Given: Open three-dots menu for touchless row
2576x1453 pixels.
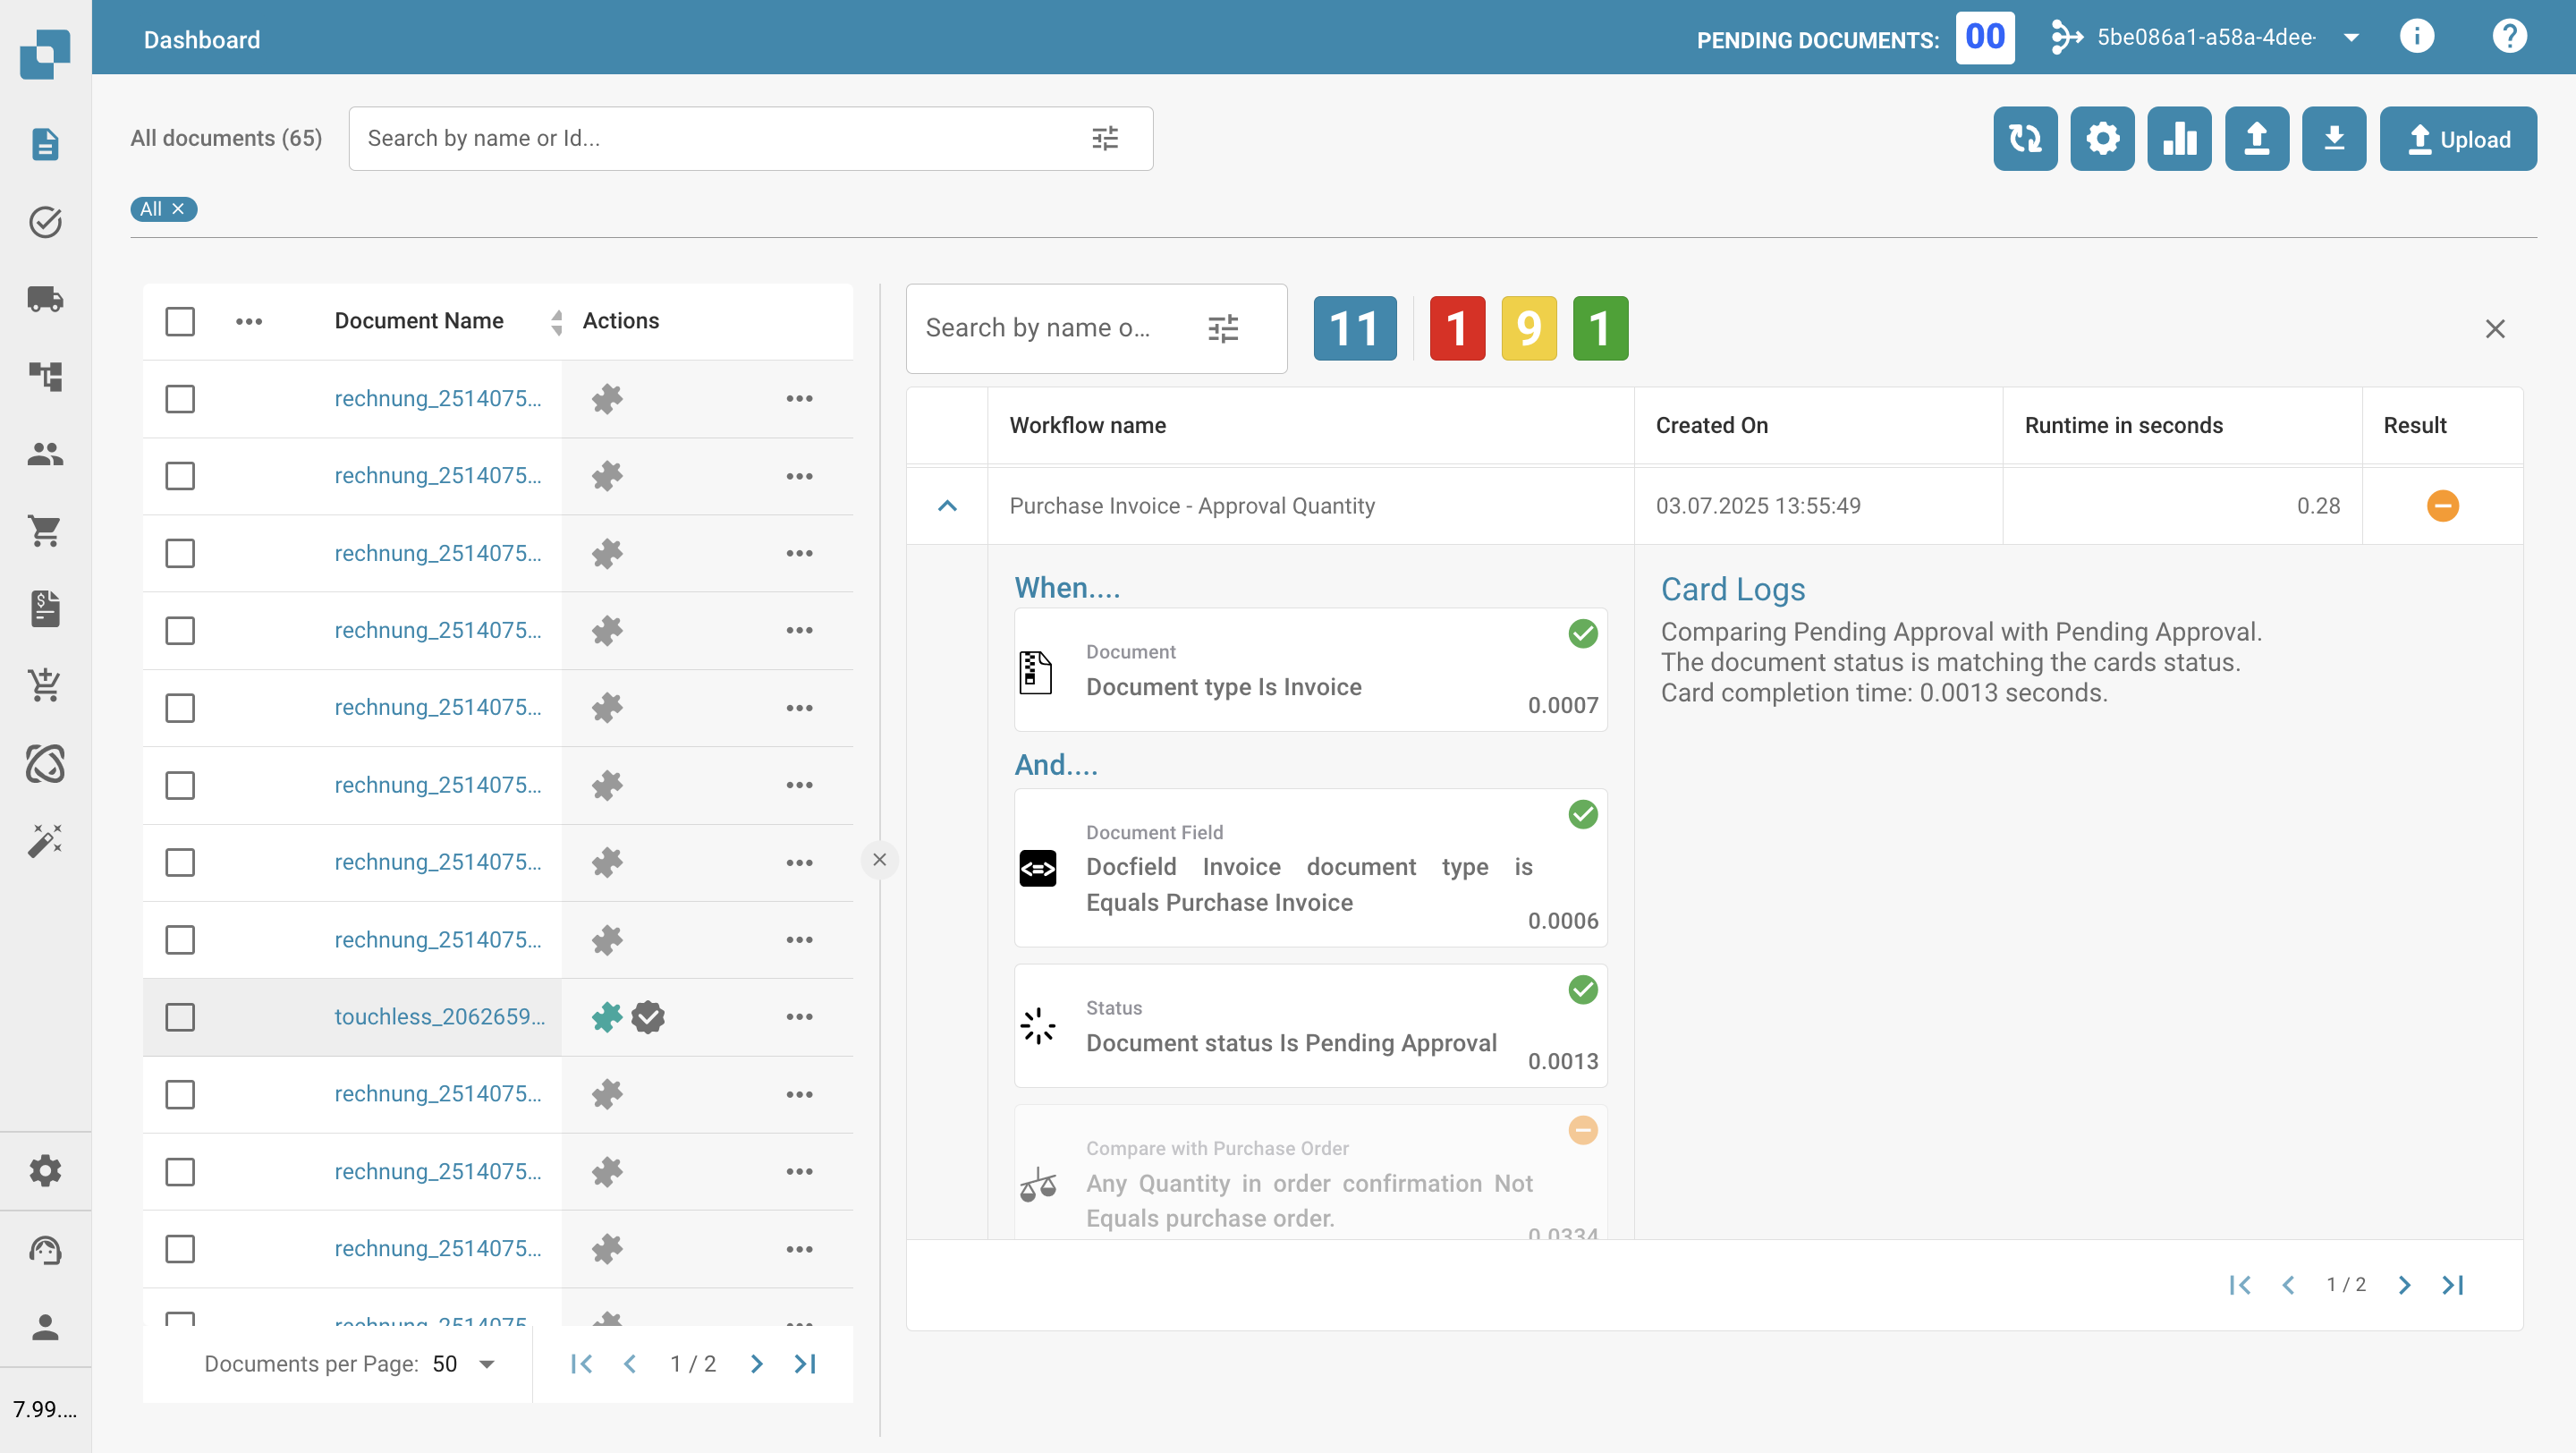Looking at the screenshot, I should pyautogui.click(x=798, y=1017).
